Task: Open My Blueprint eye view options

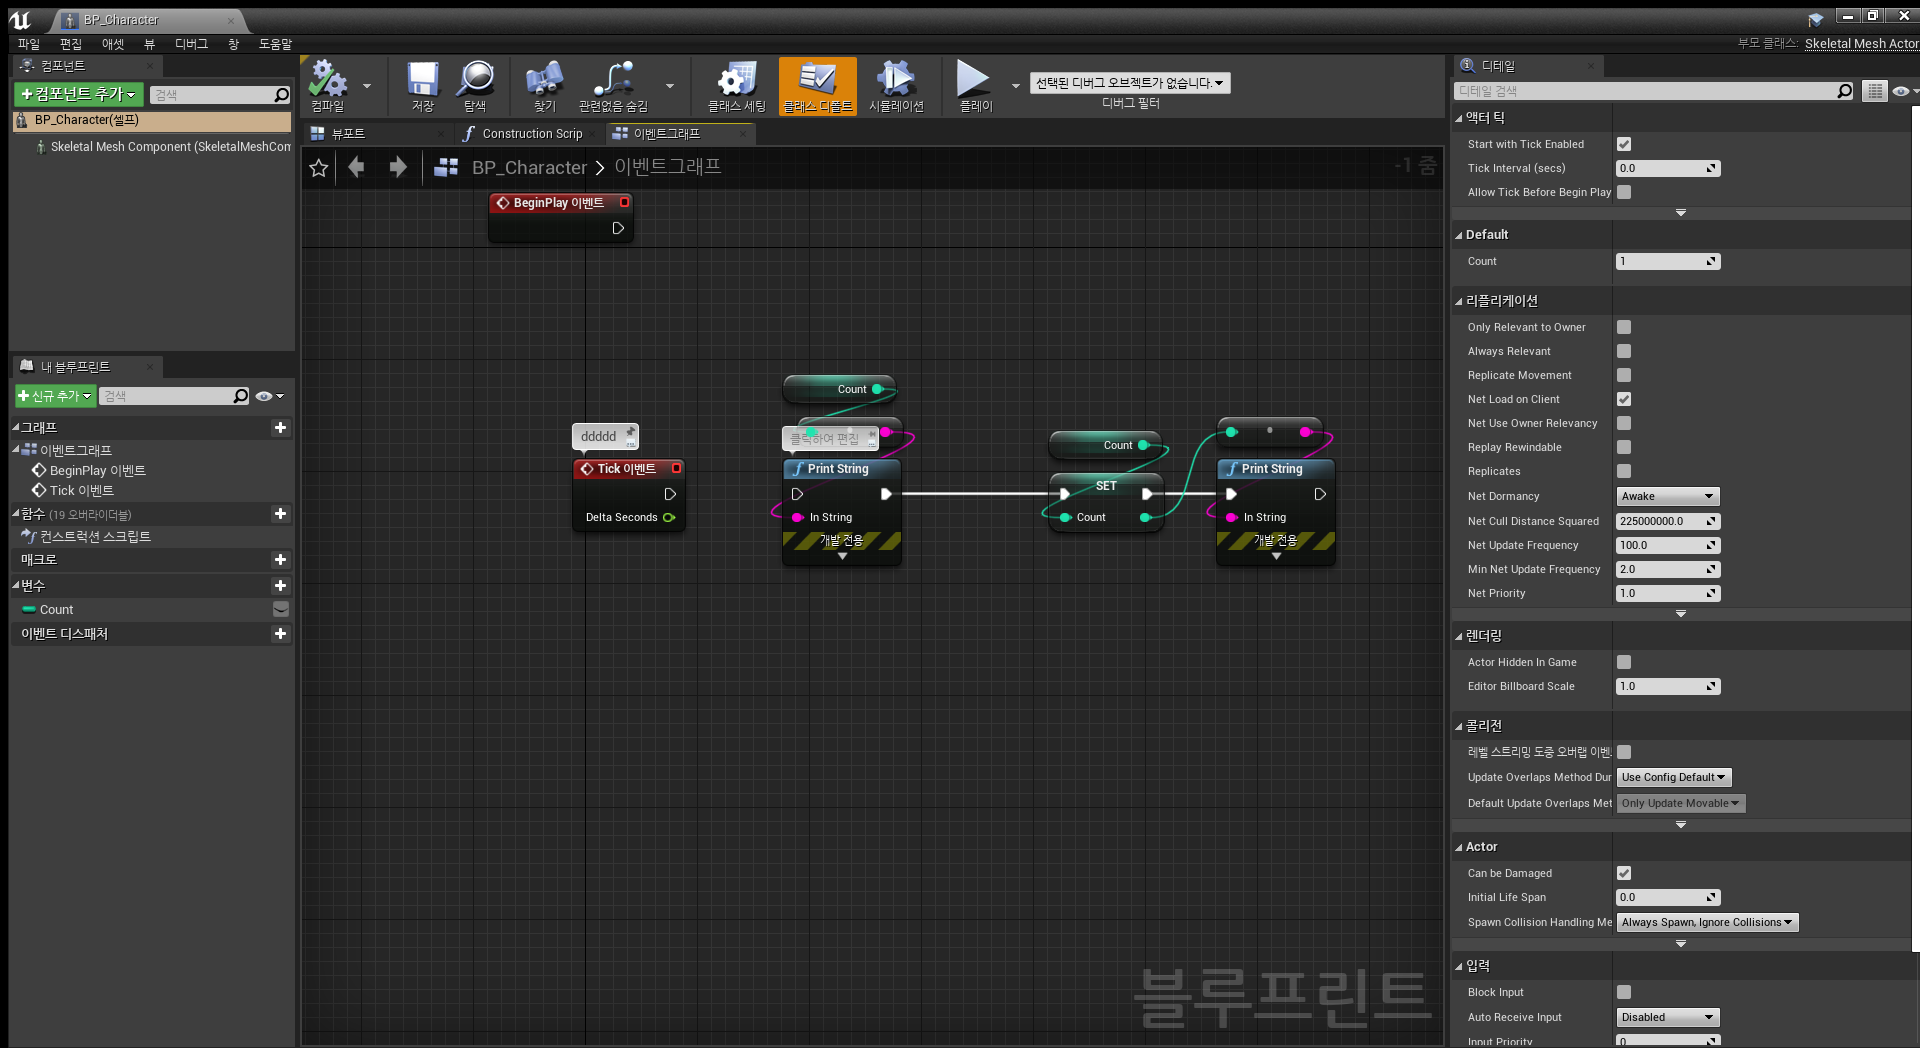Action: click(x=269, y=396)
